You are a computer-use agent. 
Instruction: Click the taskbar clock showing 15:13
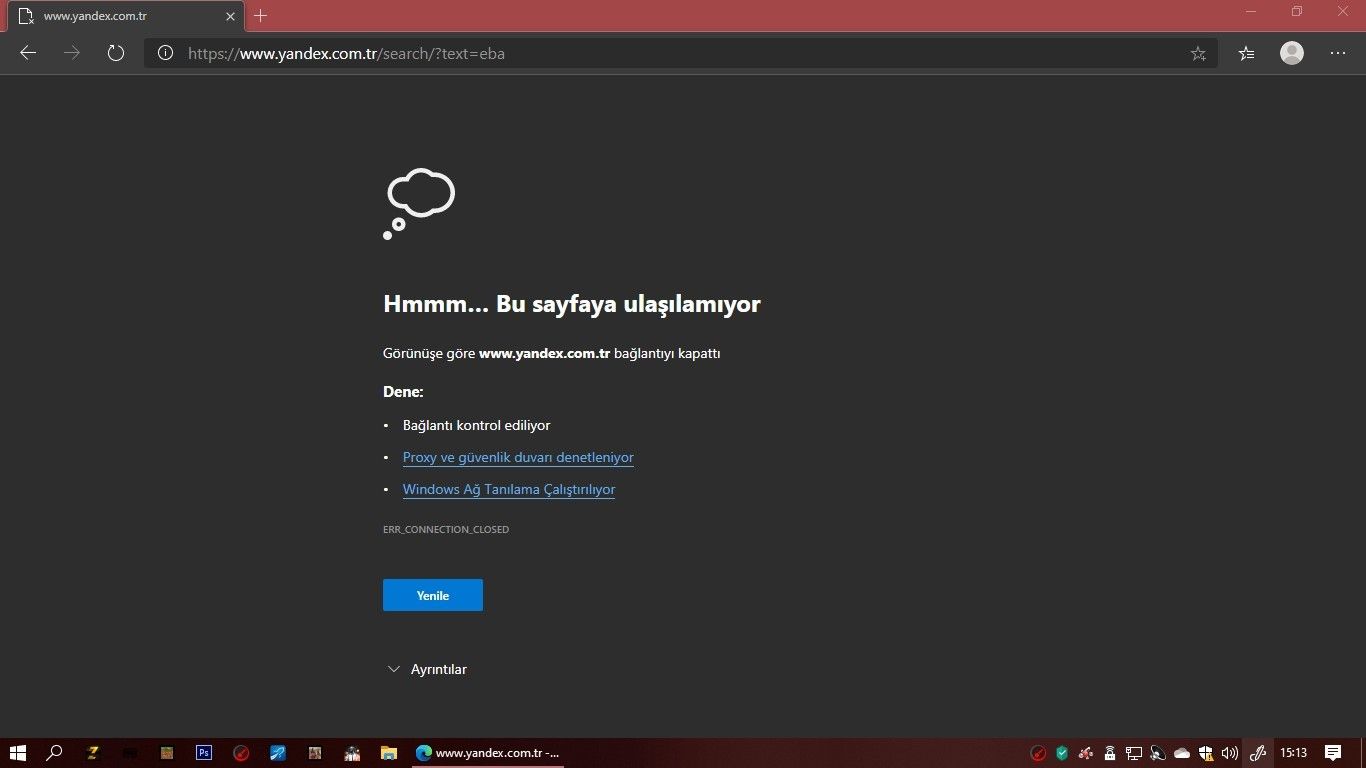coord(1294,753)
